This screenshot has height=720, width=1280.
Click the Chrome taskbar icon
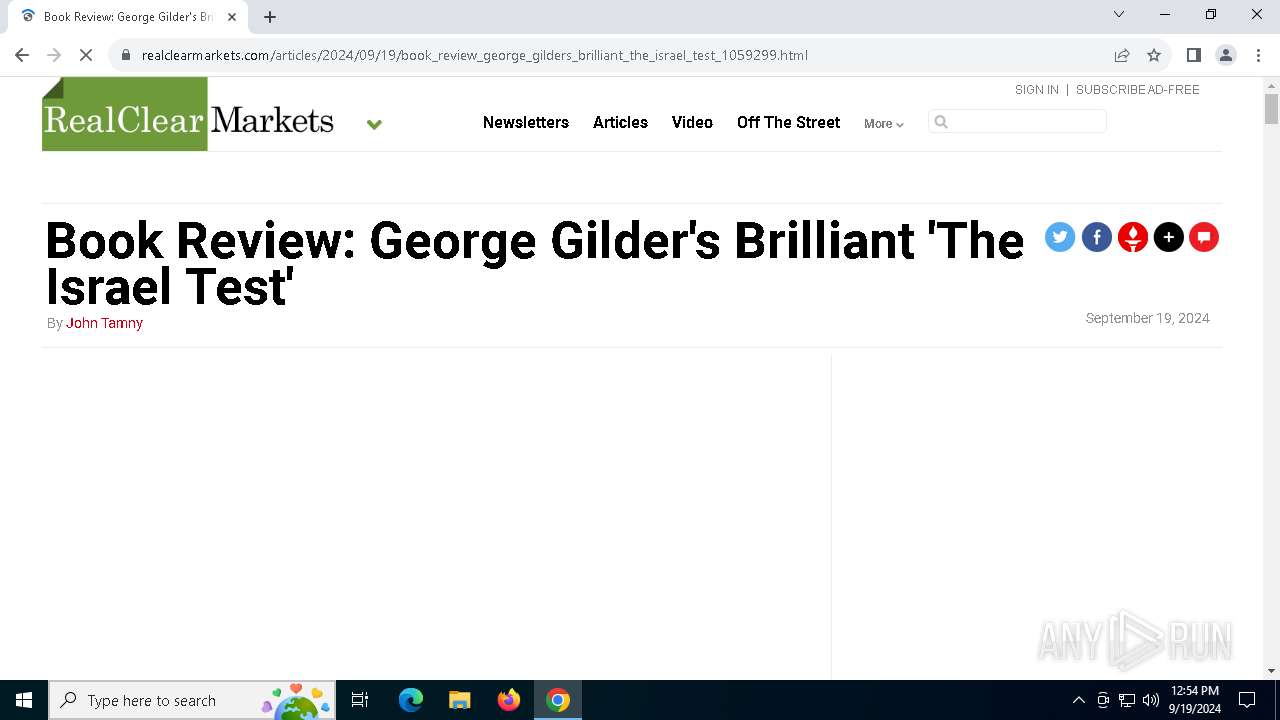[558, 700]
